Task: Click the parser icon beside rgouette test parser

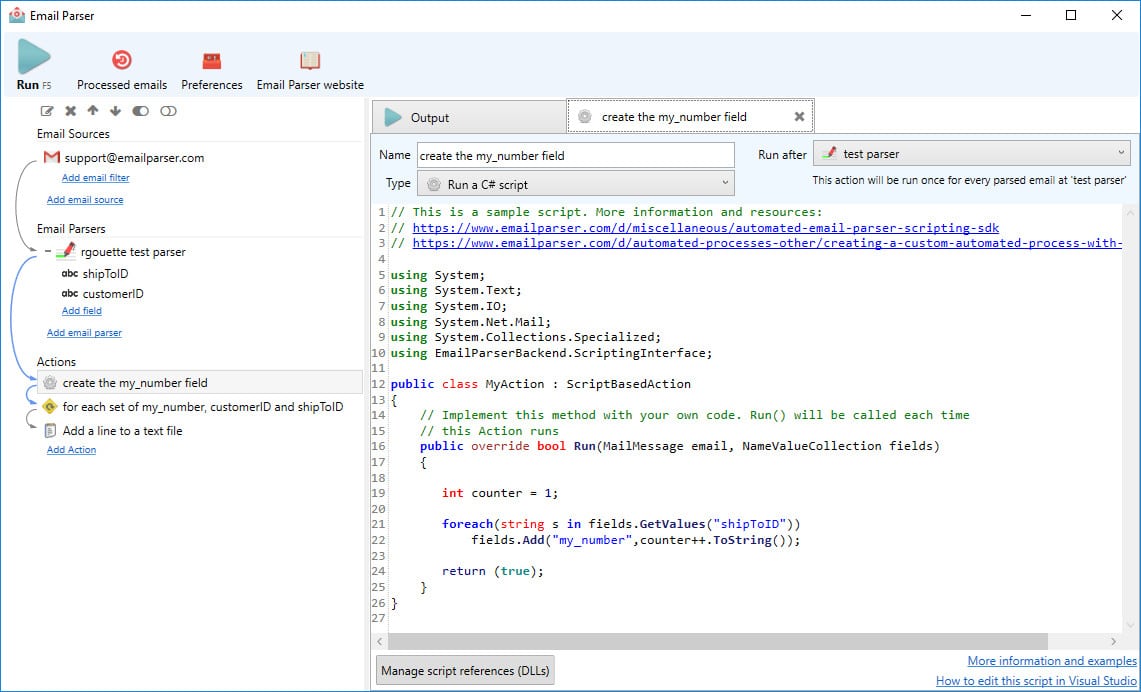Action: 66,252
